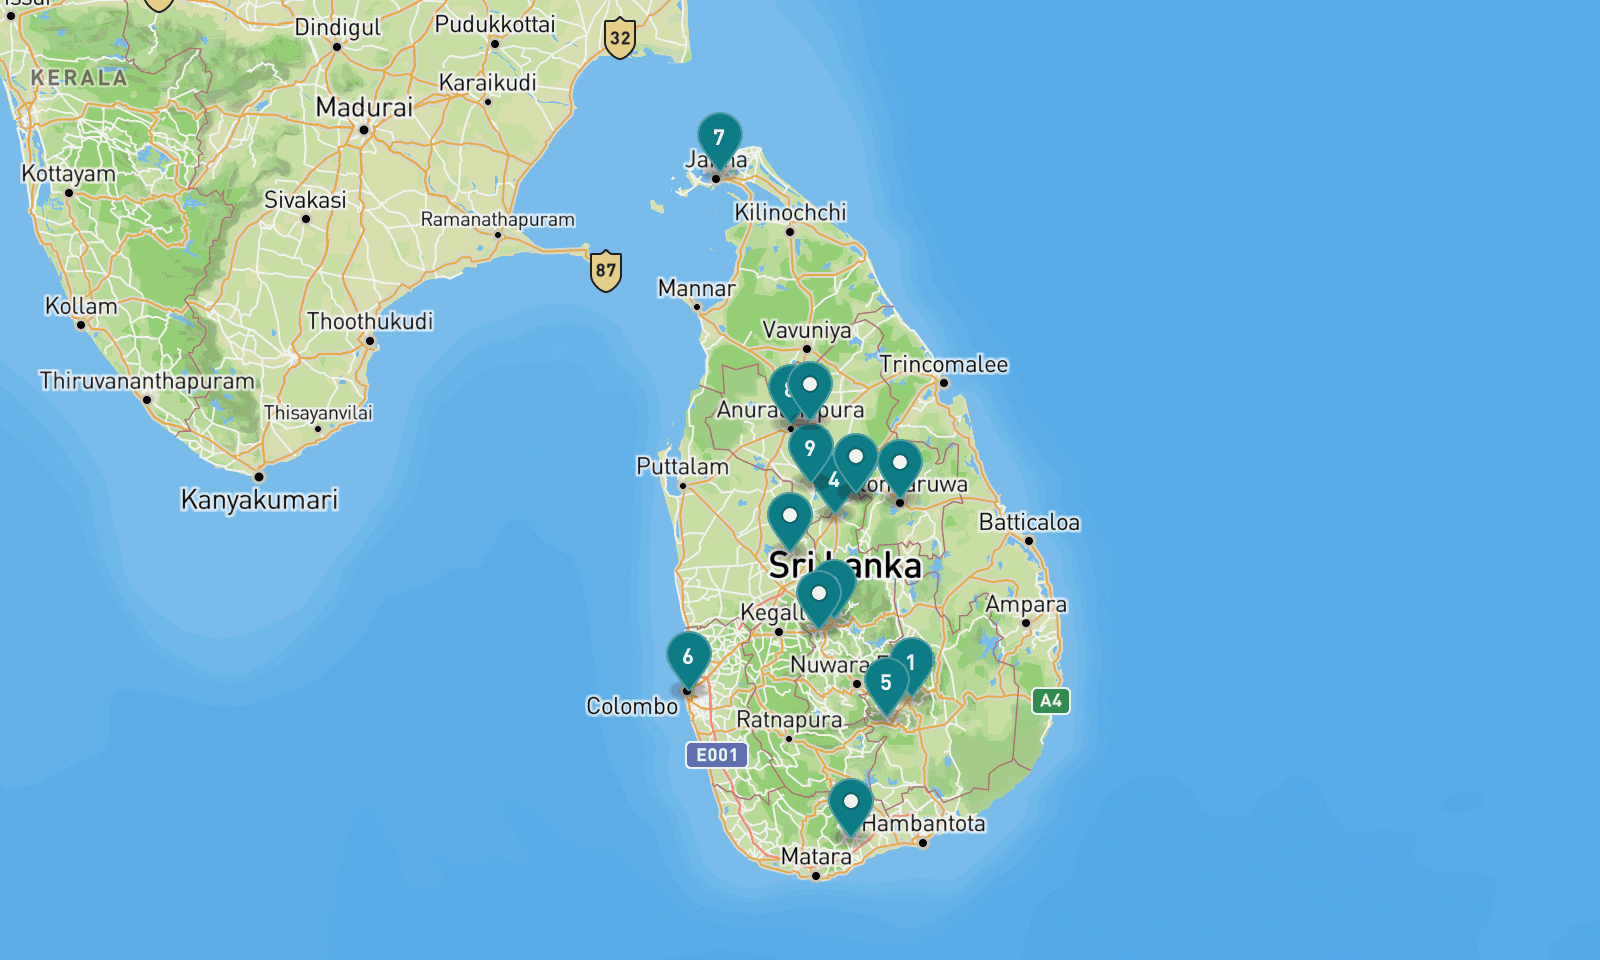Click the Matara town label
This screenshot has height=960, width=1600.
pyautogui.click(x=816, y=857)
